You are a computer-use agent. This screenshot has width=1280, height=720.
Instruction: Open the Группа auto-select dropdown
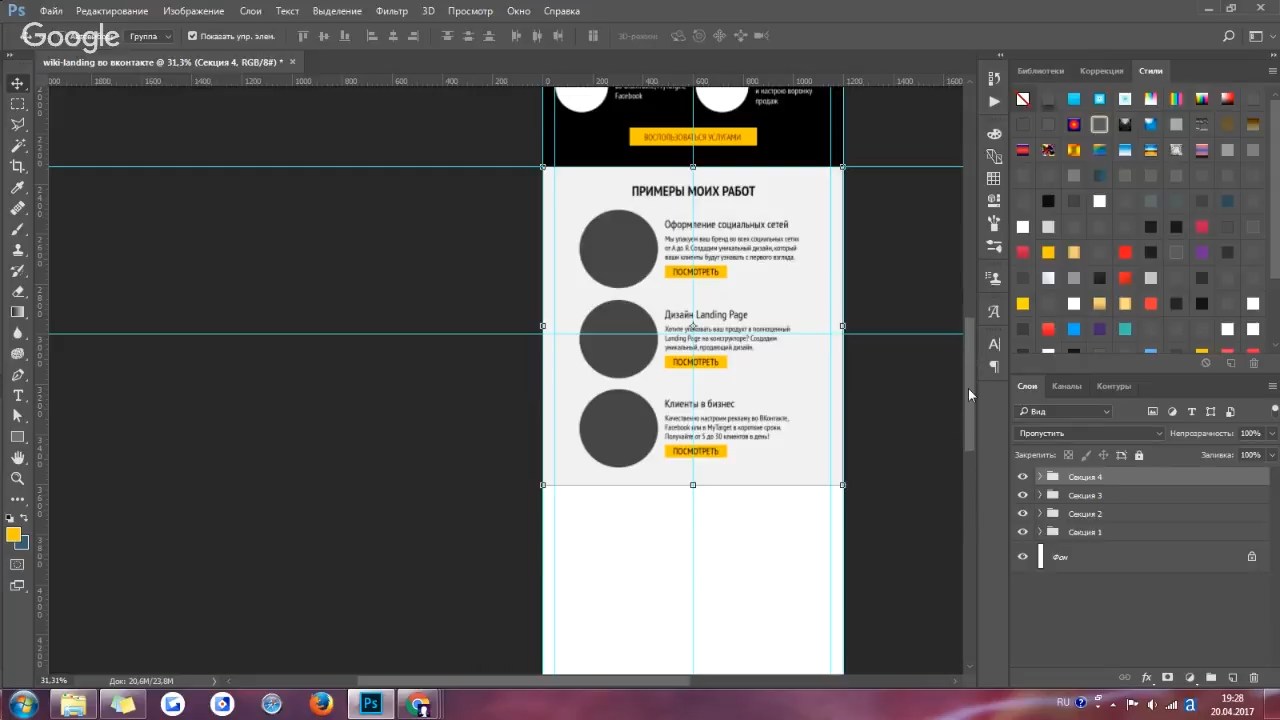150,36
